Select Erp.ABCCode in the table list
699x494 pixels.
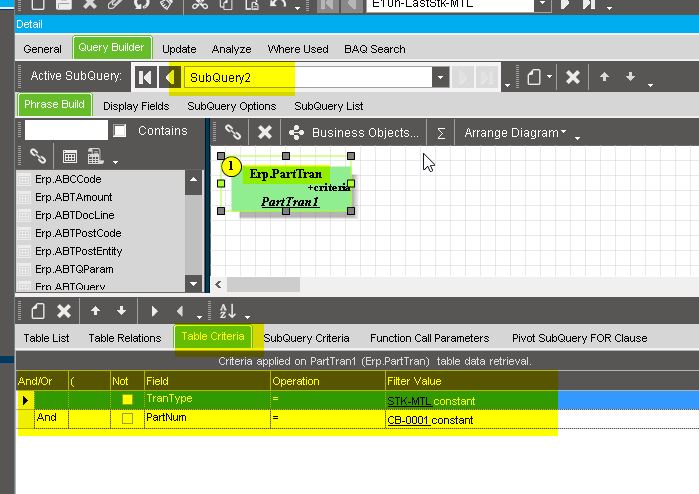pos(68,179)
